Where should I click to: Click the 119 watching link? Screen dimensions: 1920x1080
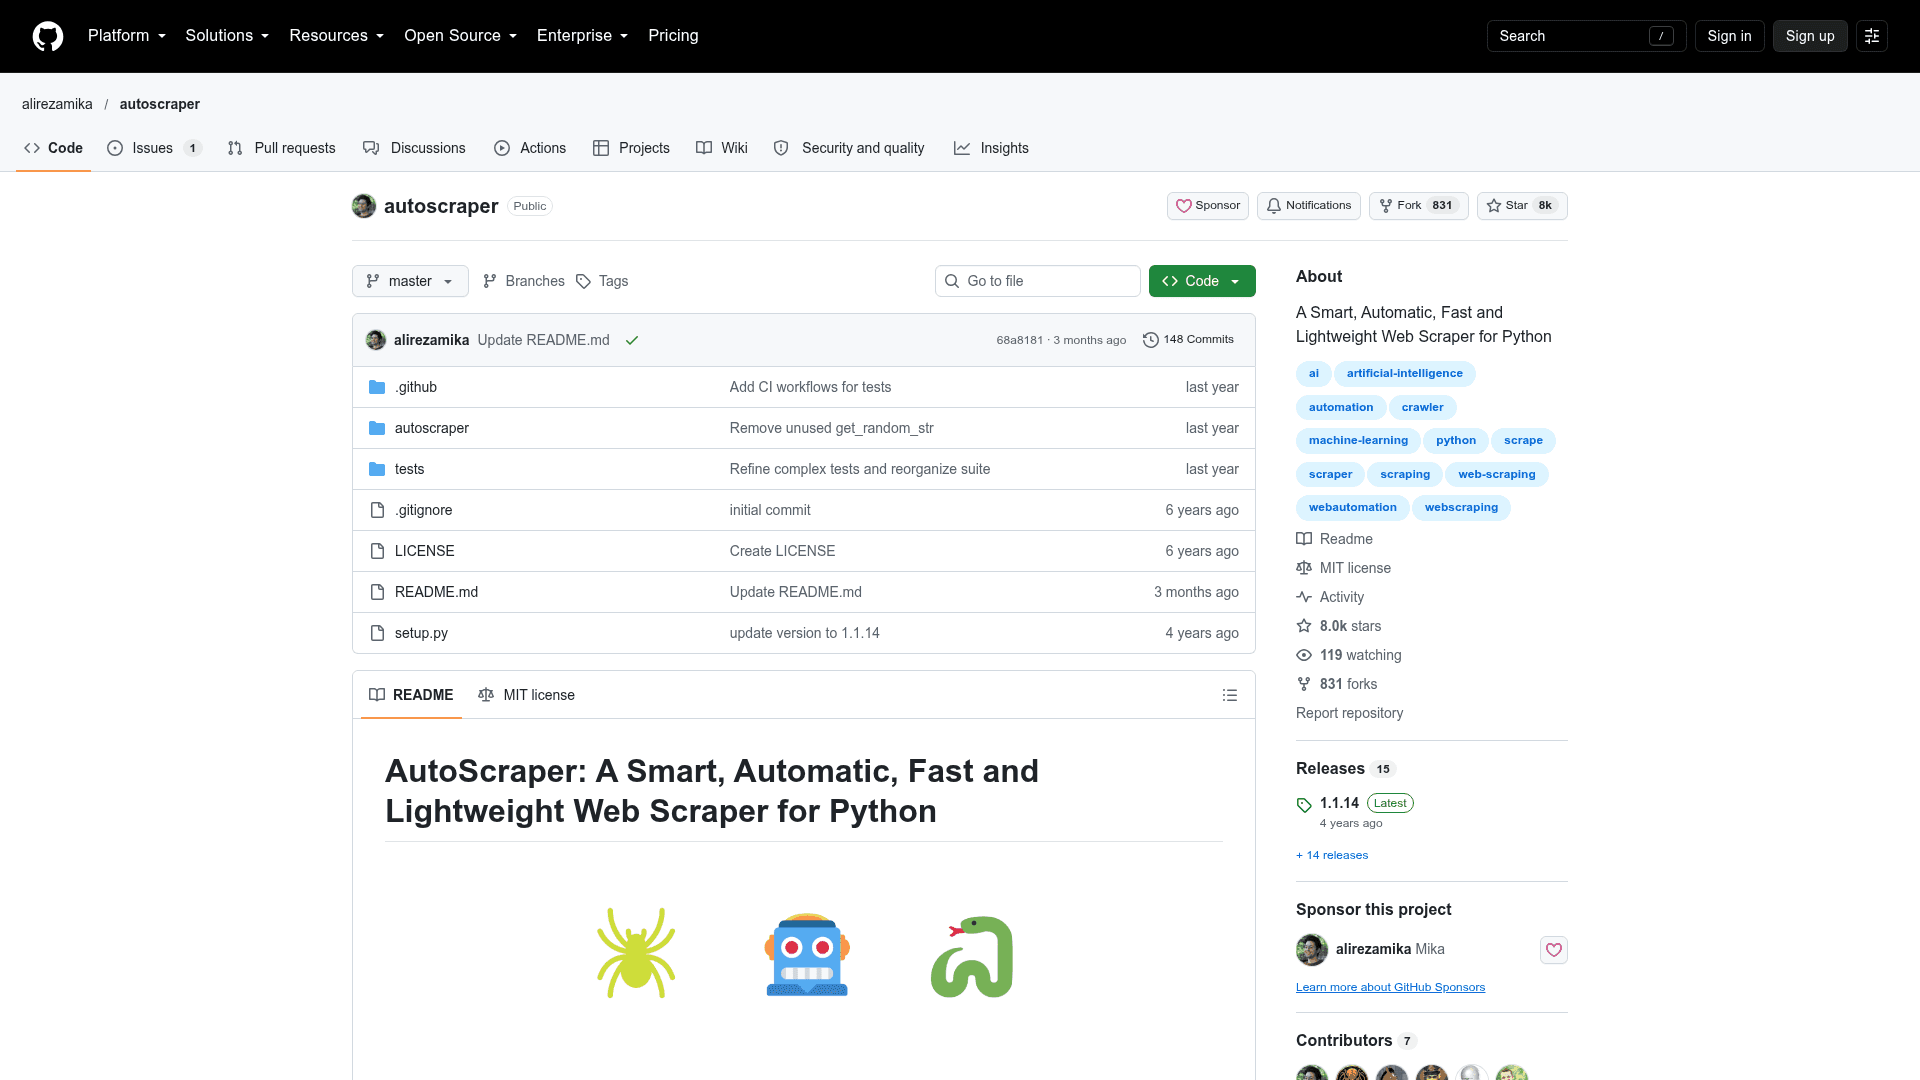tap(1349, 655)
